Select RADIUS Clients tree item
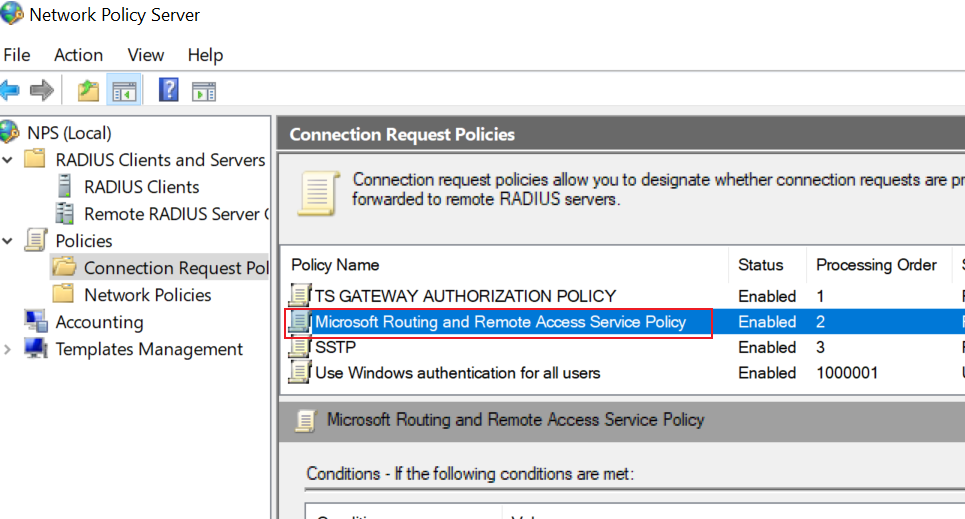This screenshot has height=519, width=965. point(142,187)
